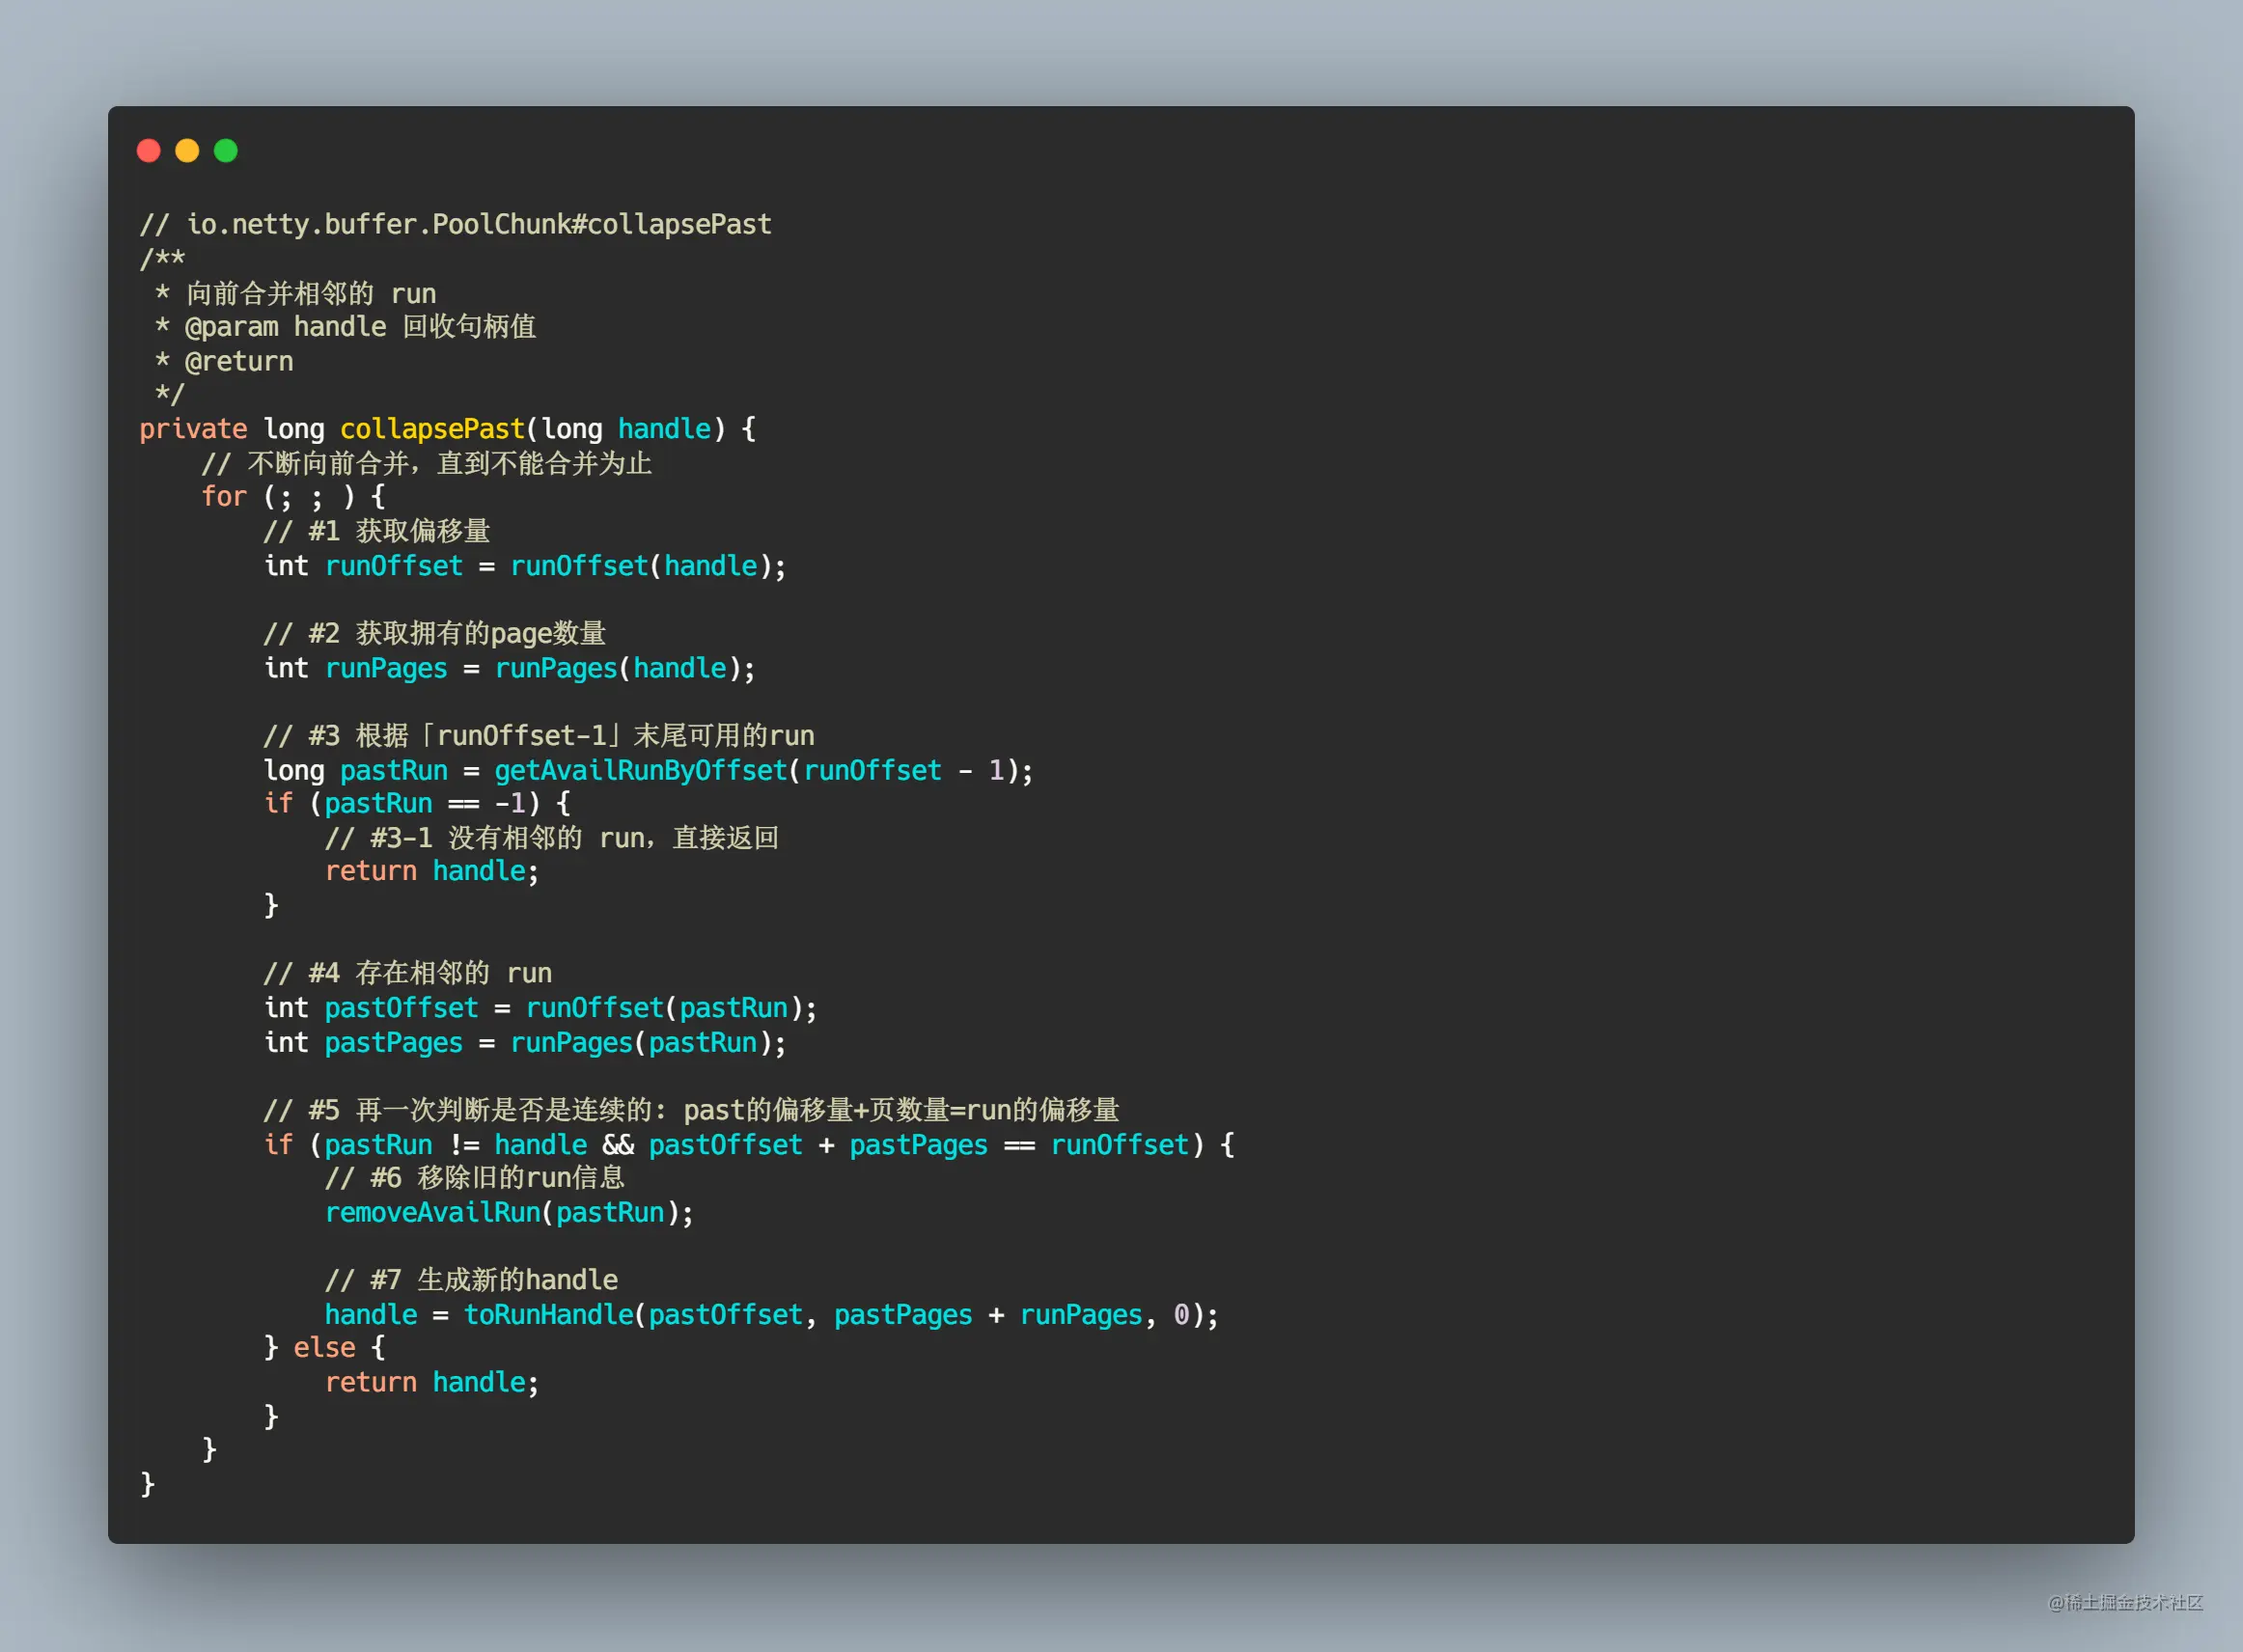Click 'return handle;' inside the else block

click(x=432, y=1383)
